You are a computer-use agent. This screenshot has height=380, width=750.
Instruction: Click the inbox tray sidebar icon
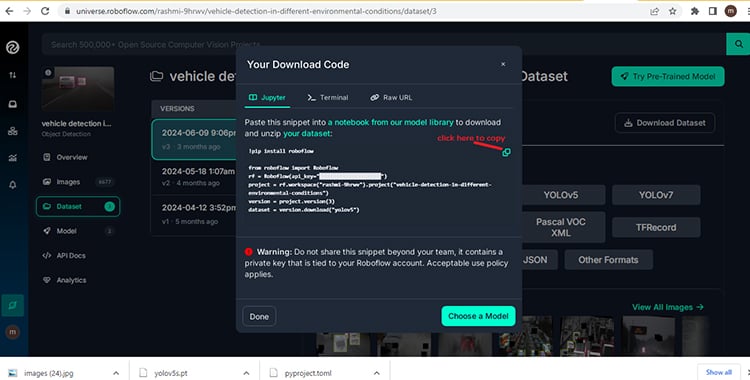point(12,104)
